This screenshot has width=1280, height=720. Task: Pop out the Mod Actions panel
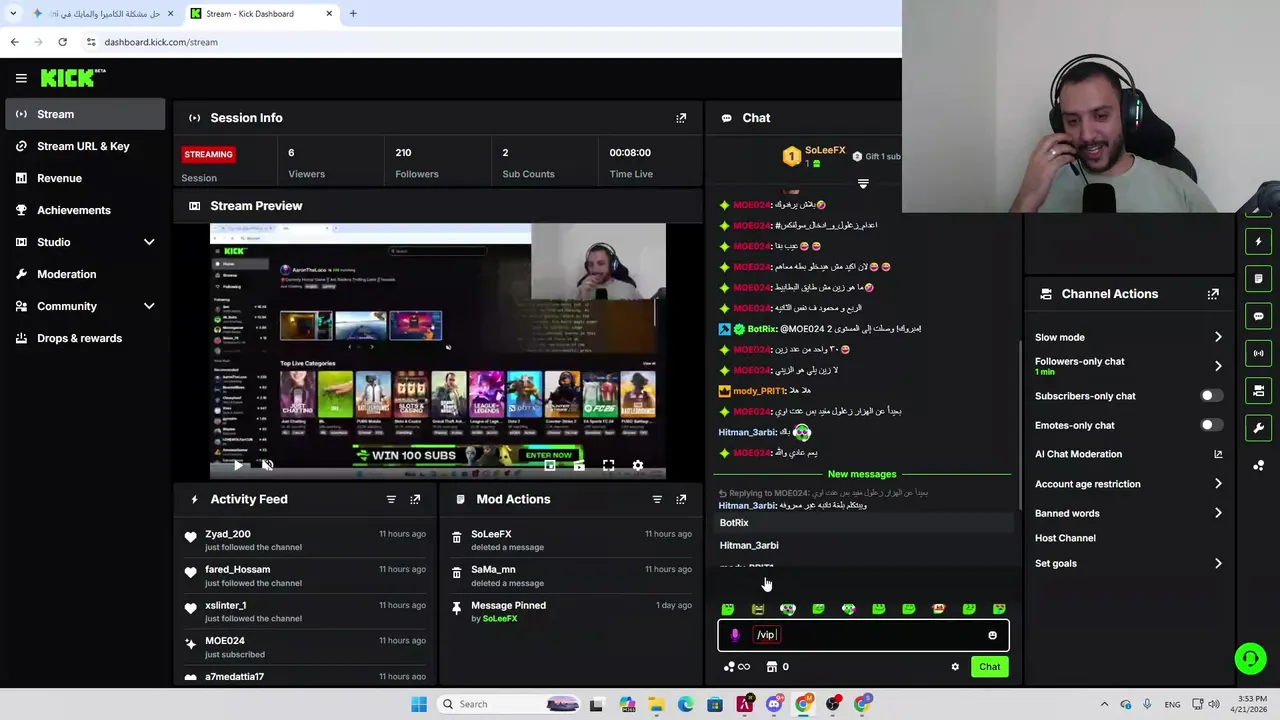click(x=681, y=499)
